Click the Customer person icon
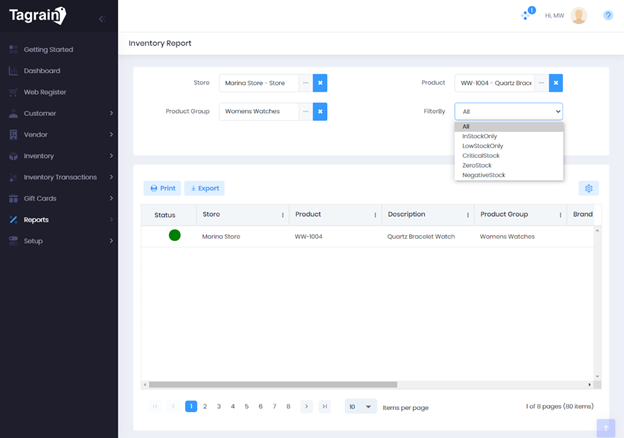The image size is (624, 438). pos(13,113)
